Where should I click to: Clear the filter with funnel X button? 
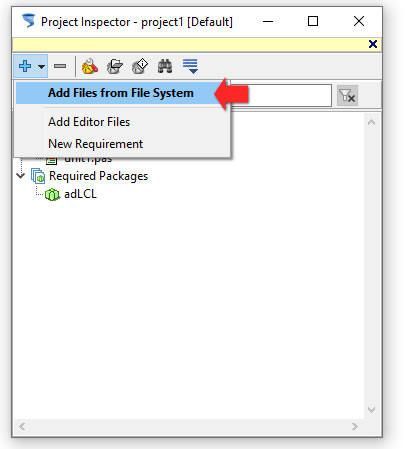(x=347, y=96)
